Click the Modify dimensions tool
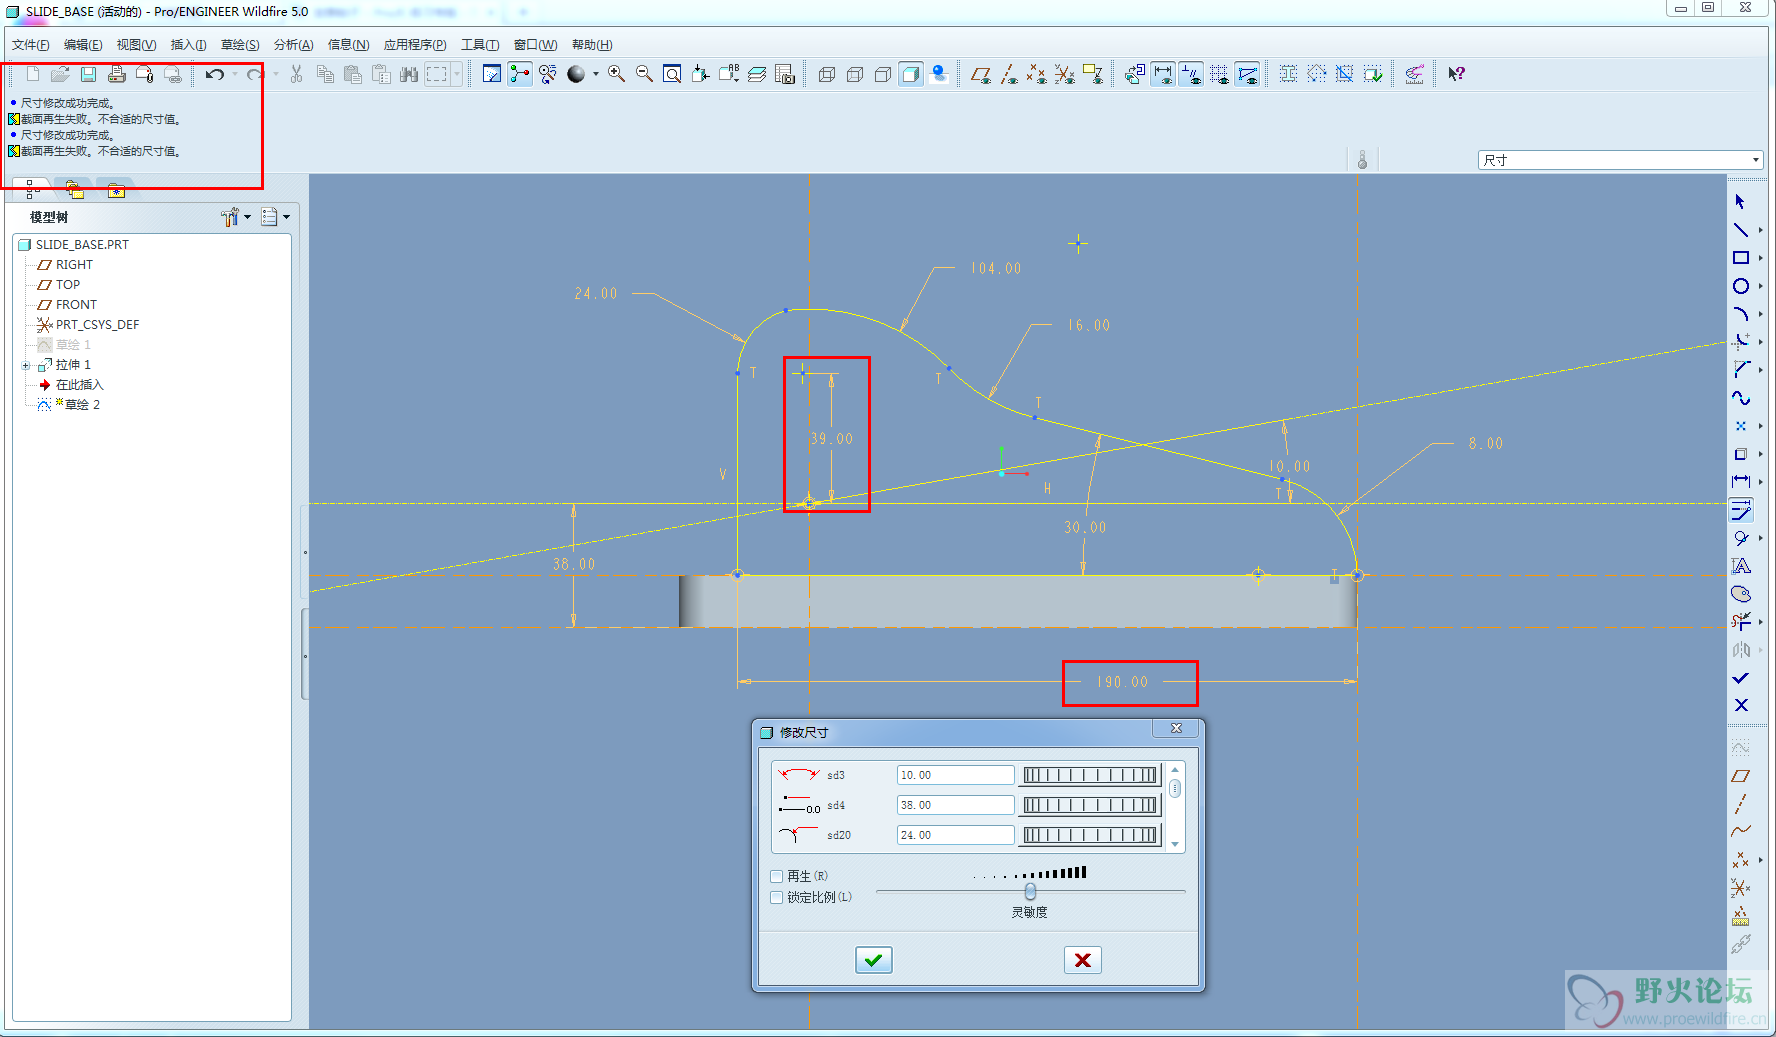The width and height of the screenshot is (1776, 1037). point(1740,510)
